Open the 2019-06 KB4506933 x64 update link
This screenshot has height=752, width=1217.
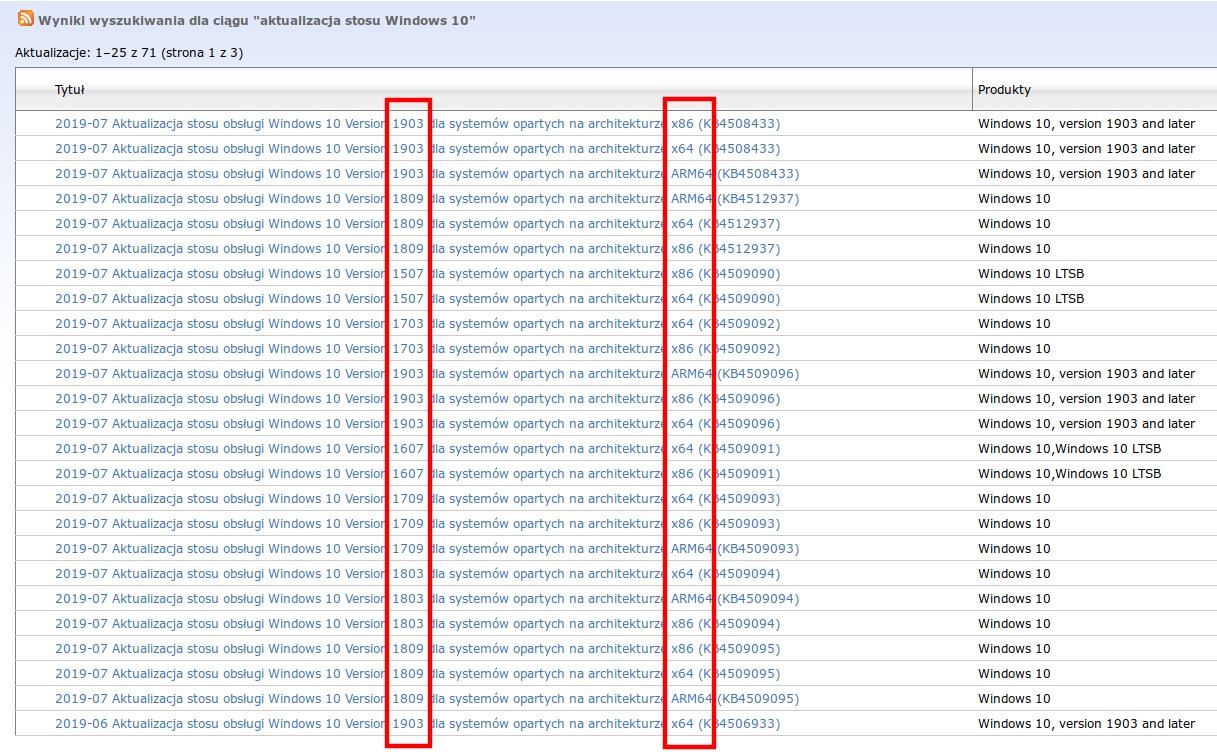click(x=417, y=724)
